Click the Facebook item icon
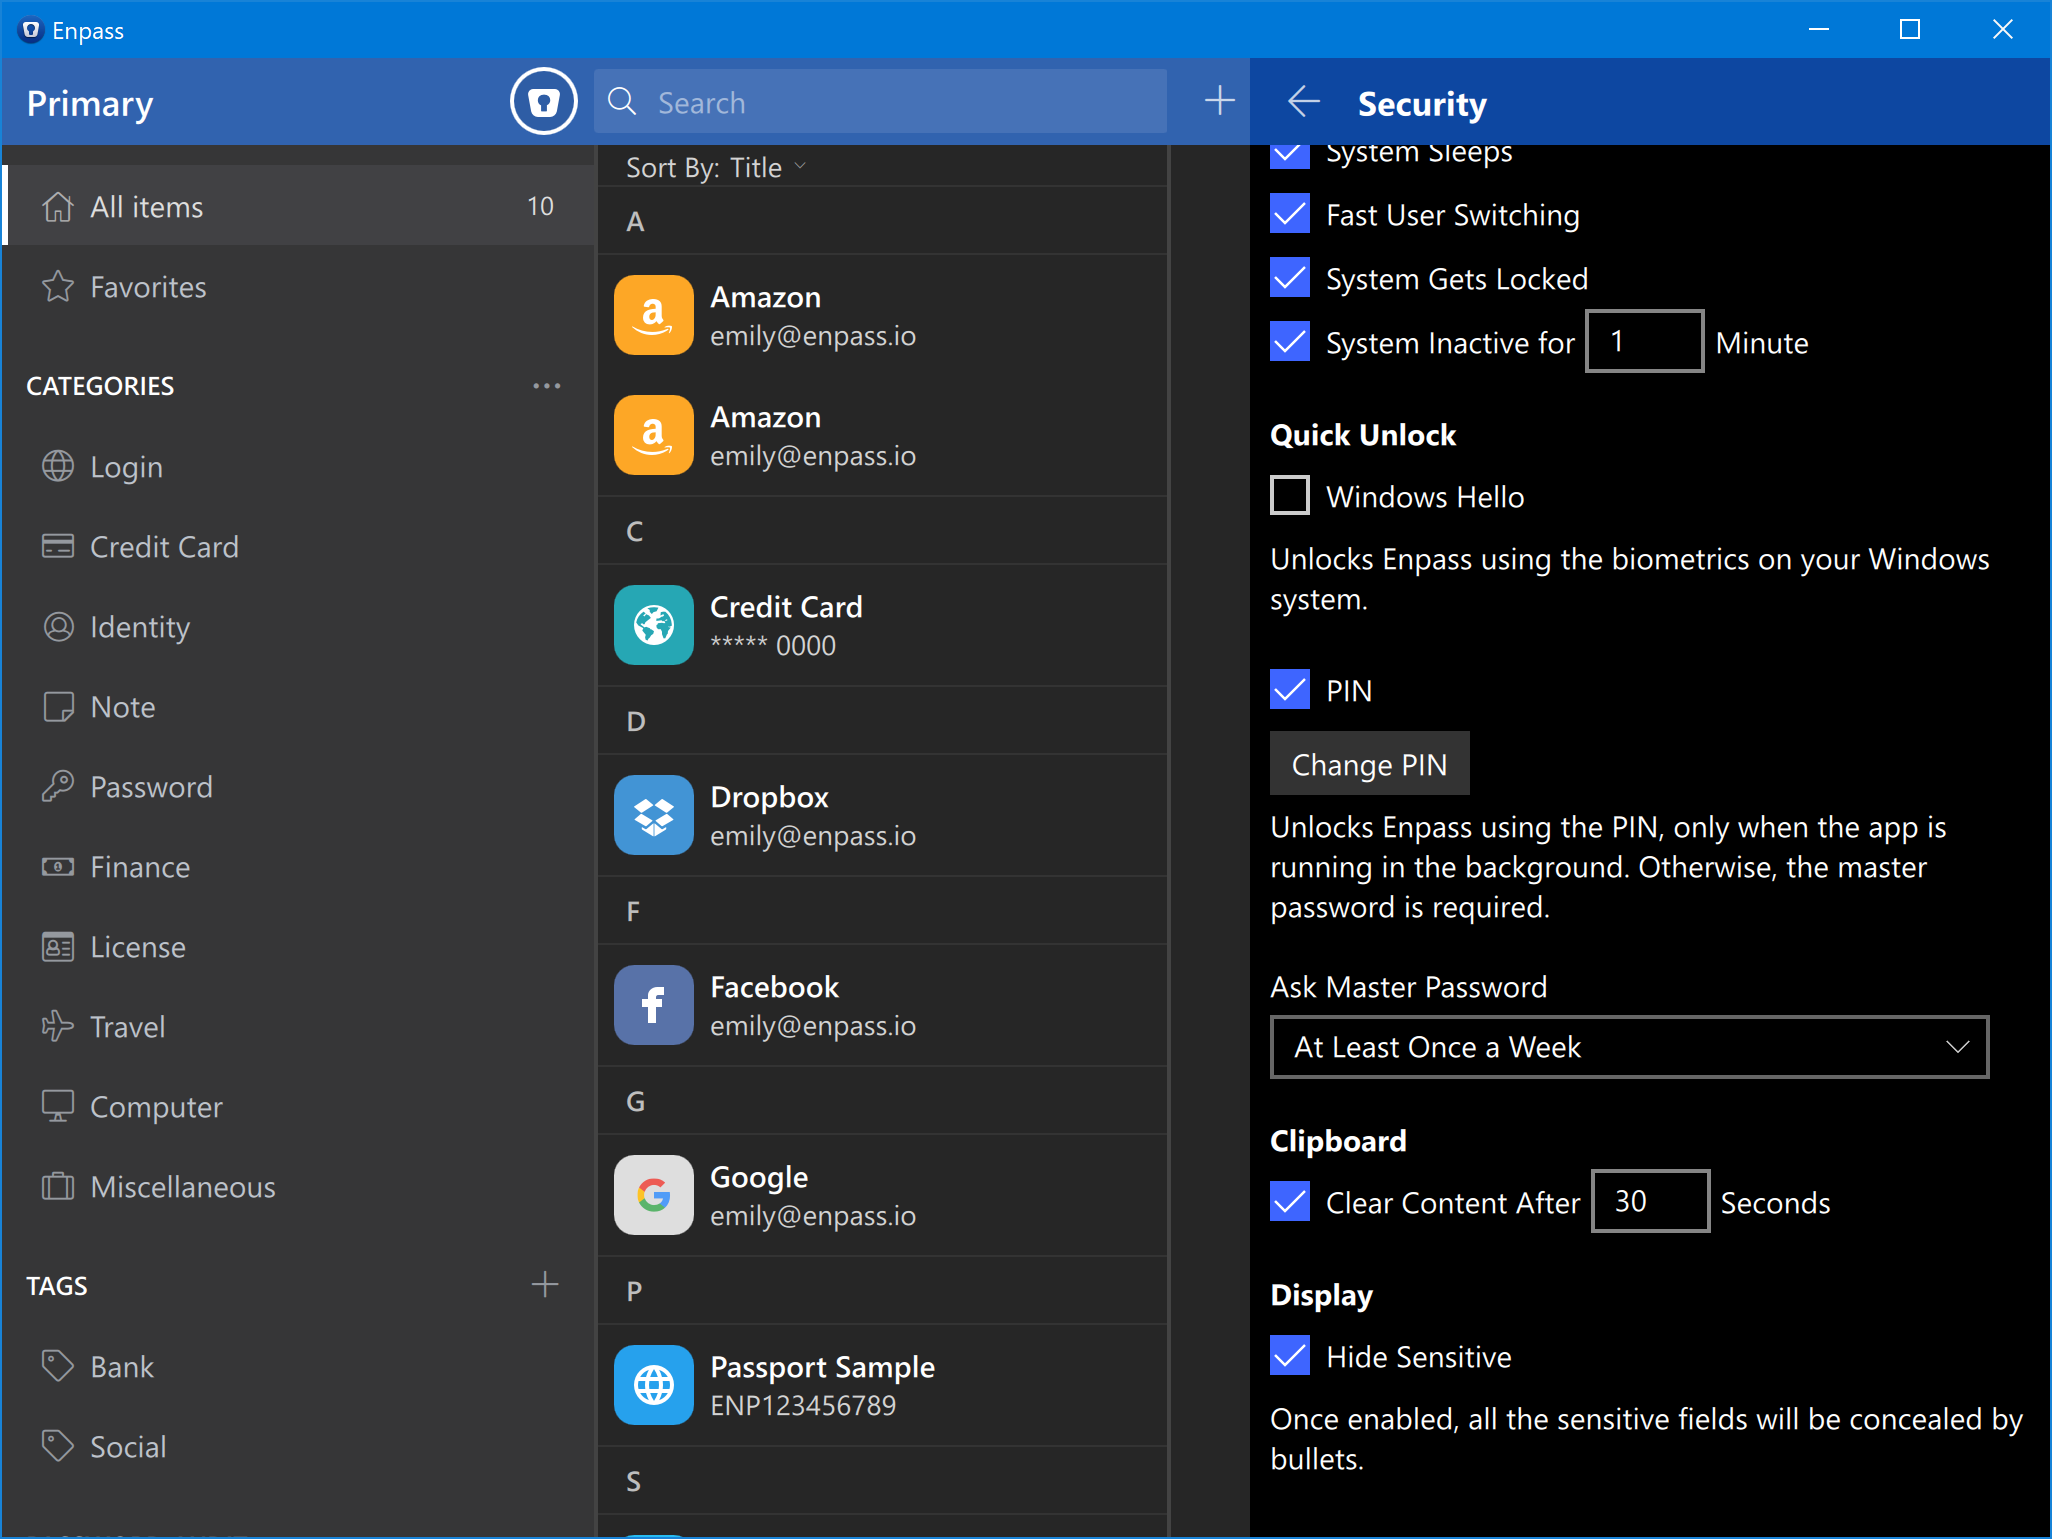 coord(653,1006)
